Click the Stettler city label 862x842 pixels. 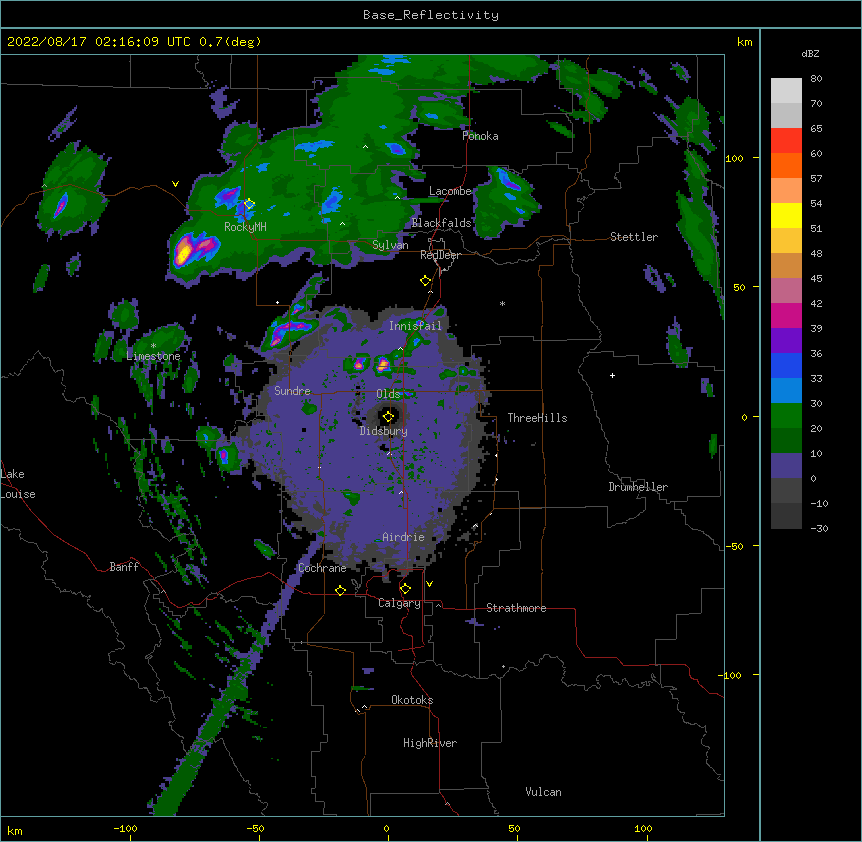(634, 237)
